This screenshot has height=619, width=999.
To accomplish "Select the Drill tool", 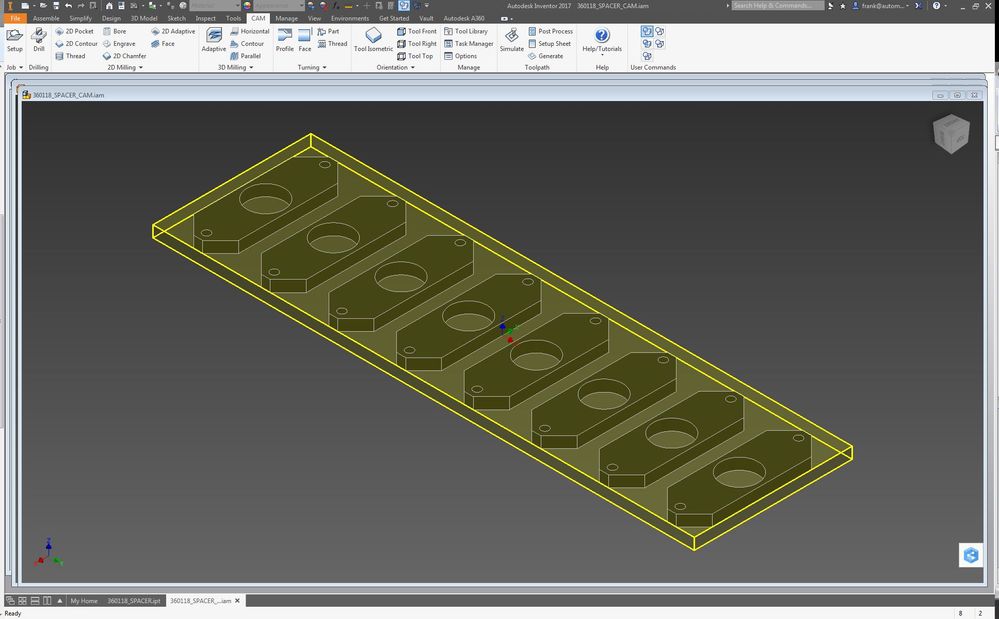I will [x=39, y=40].
